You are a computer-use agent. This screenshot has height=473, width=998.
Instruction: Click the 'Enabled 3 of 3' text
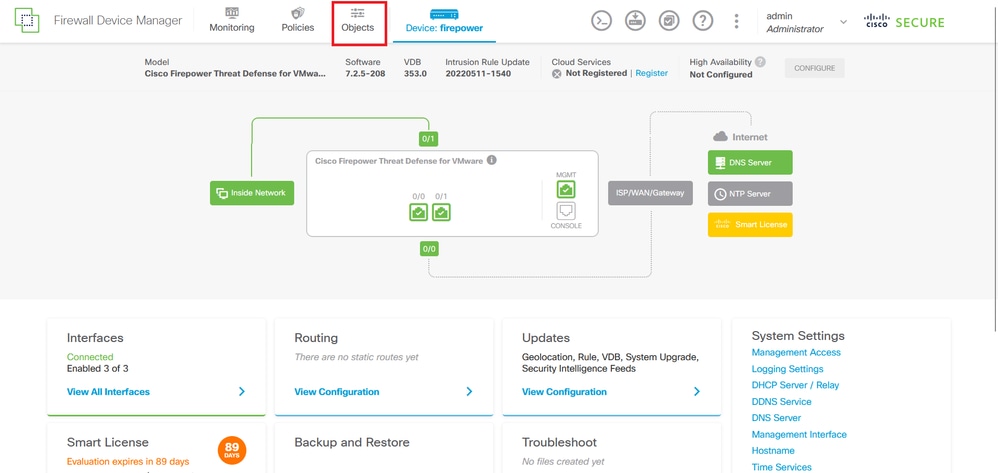tap(97, 369)
